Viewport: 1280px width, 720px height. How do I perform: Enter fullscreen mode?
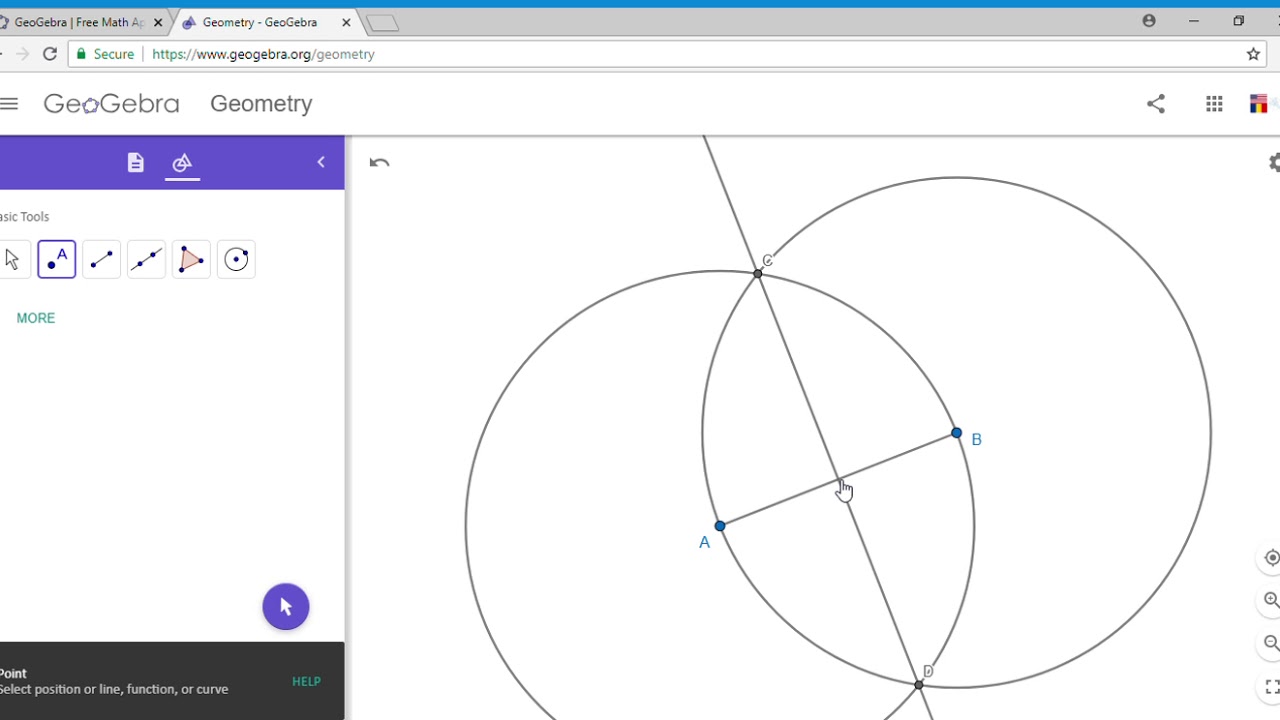1272,686
